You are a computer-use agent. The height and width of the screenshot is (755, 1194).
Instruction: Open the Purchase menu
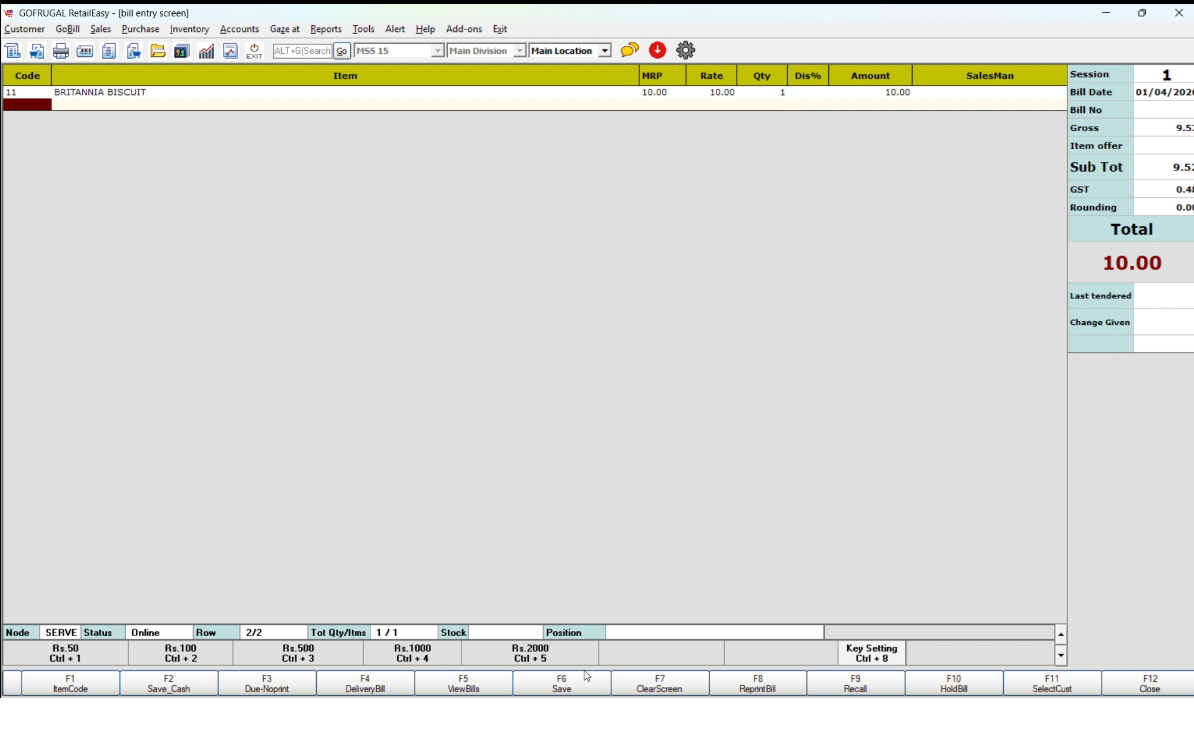140,29
